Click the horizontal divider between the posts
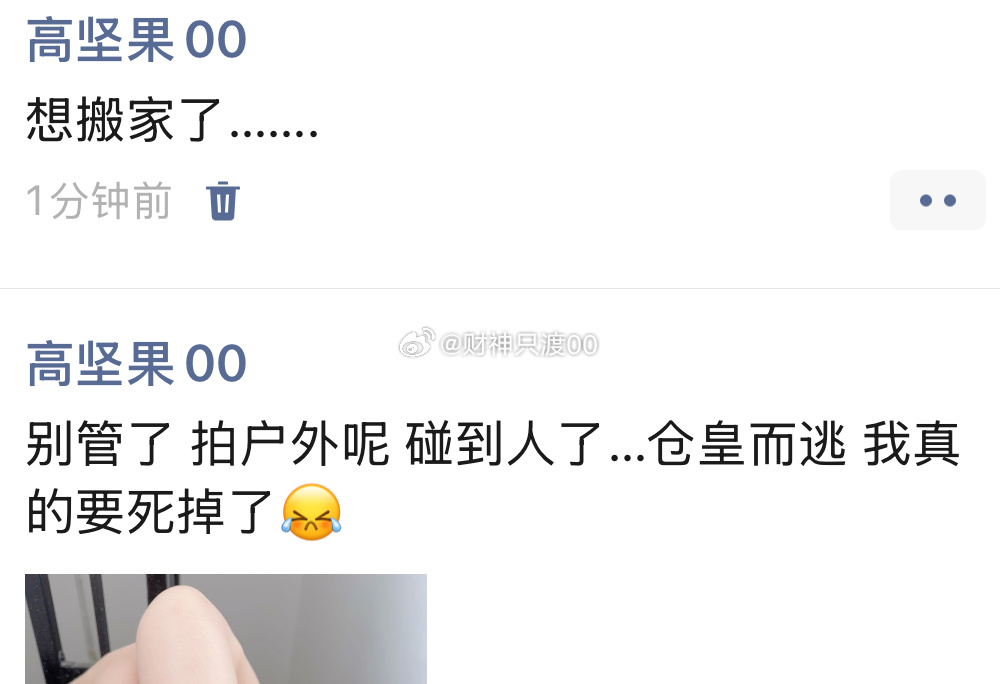The image size is (1000, 684). pos(500,288)
